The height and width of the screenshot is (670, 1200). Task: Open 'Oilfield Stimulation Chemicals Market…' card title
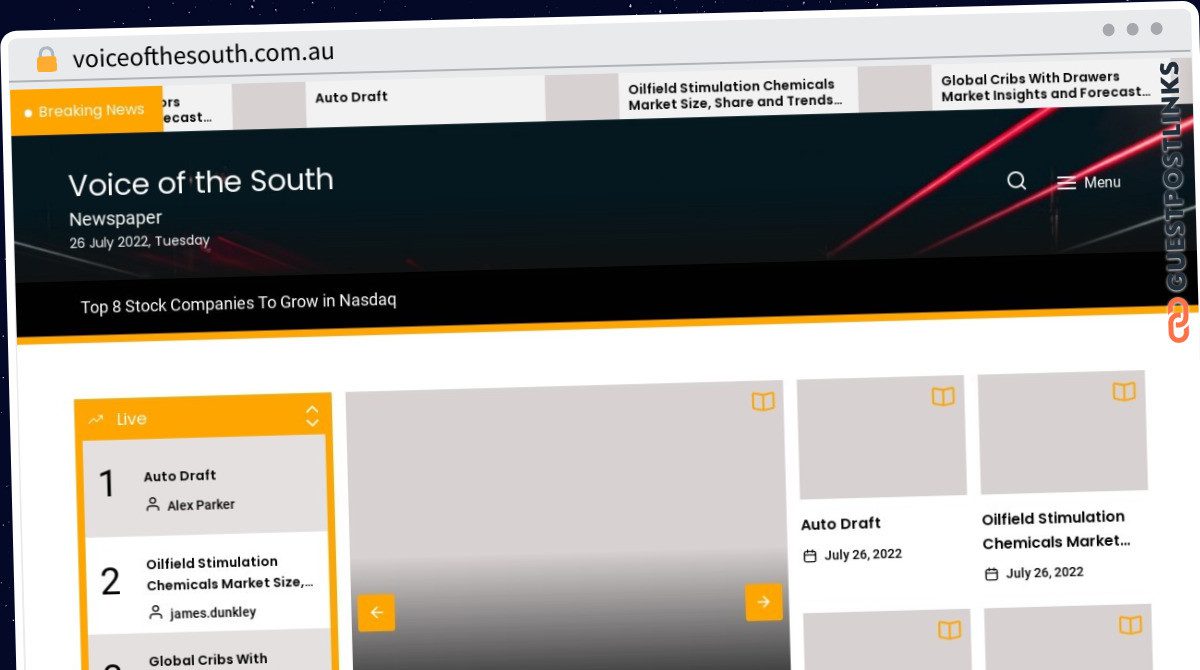click(1055, 530)
